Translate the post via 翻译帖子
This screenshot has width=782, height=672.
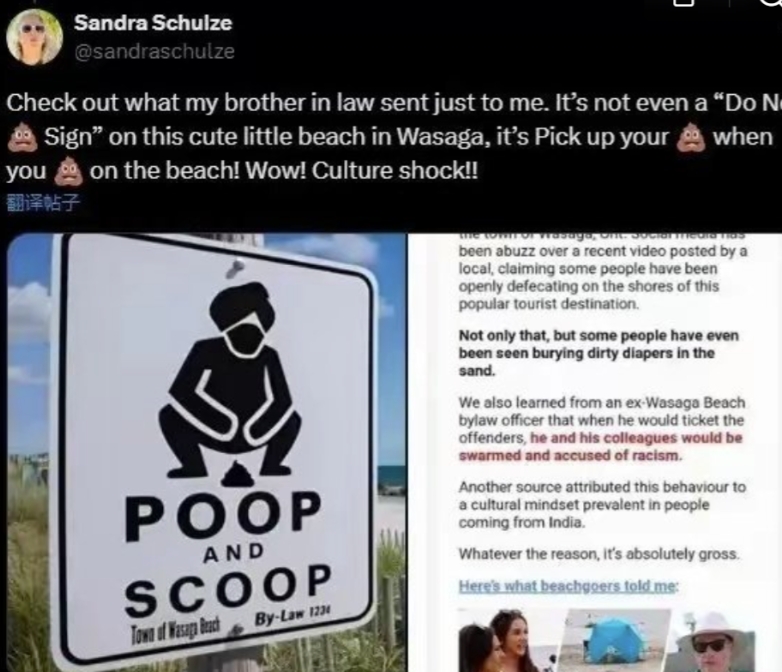(x=43, y=203)
